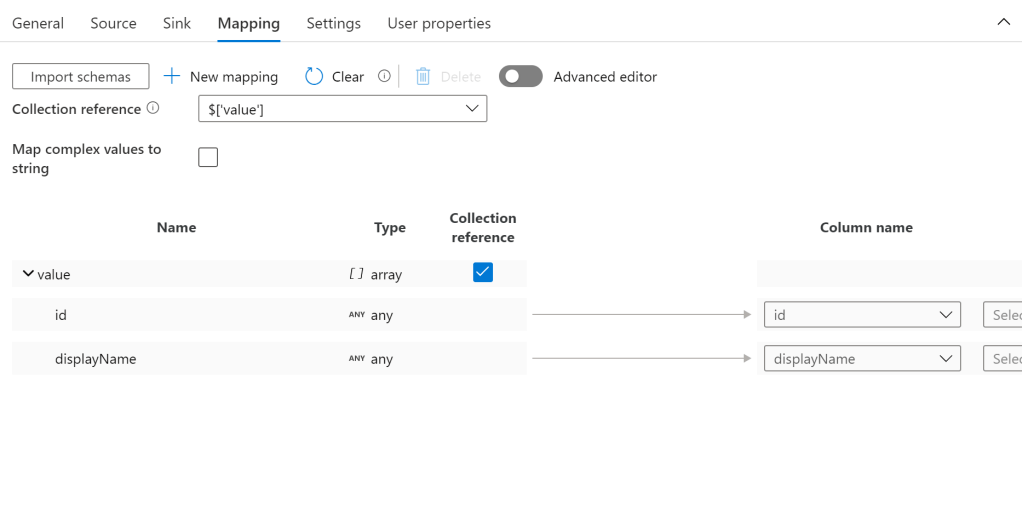Screen dimensions: 1022x527
Task: Click the info icon beside Collection reference label
Action: click(x=153, y=108)
